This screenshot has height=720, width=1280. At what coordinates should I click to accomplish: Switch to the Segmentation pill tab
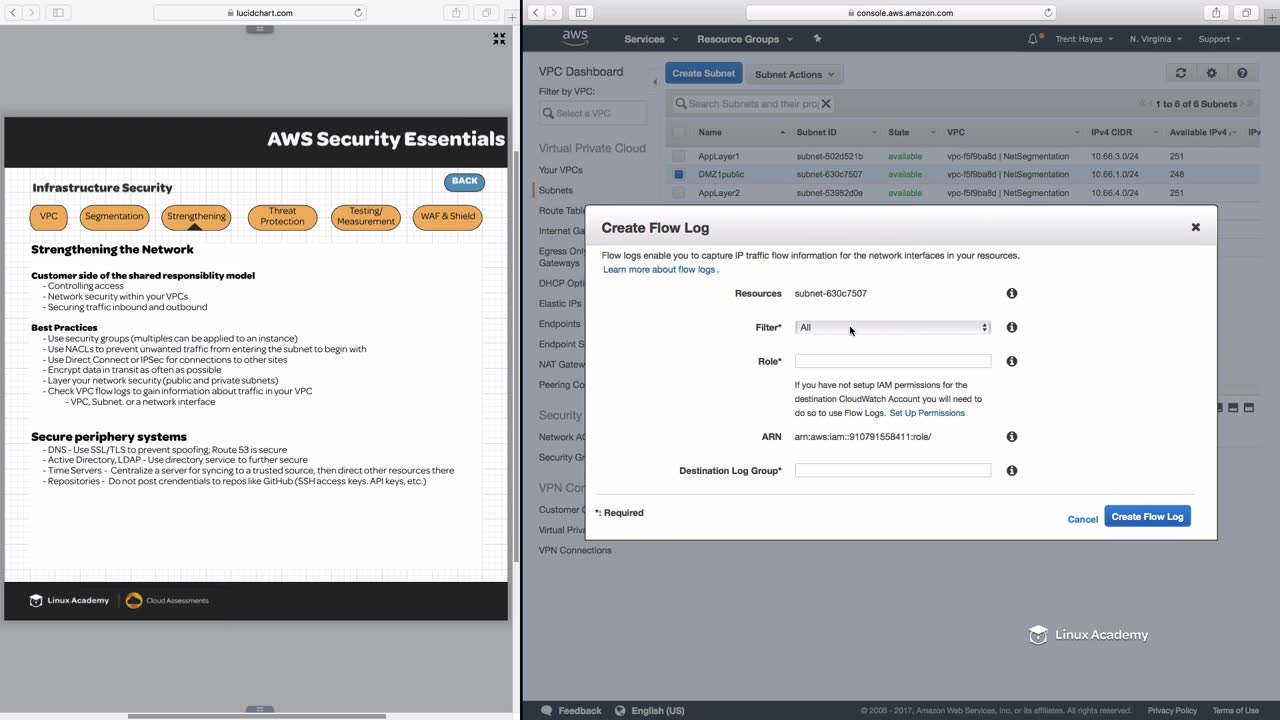tap(114, 216)
